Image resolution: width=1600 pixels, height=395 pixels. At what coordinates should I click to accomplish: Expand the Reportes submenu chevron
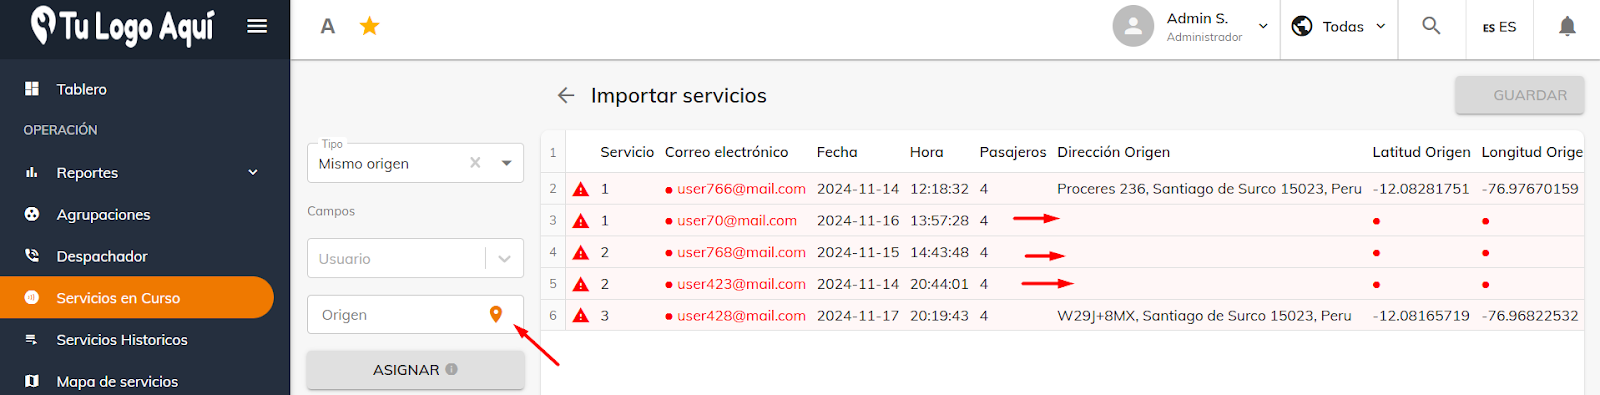point(253,172)
